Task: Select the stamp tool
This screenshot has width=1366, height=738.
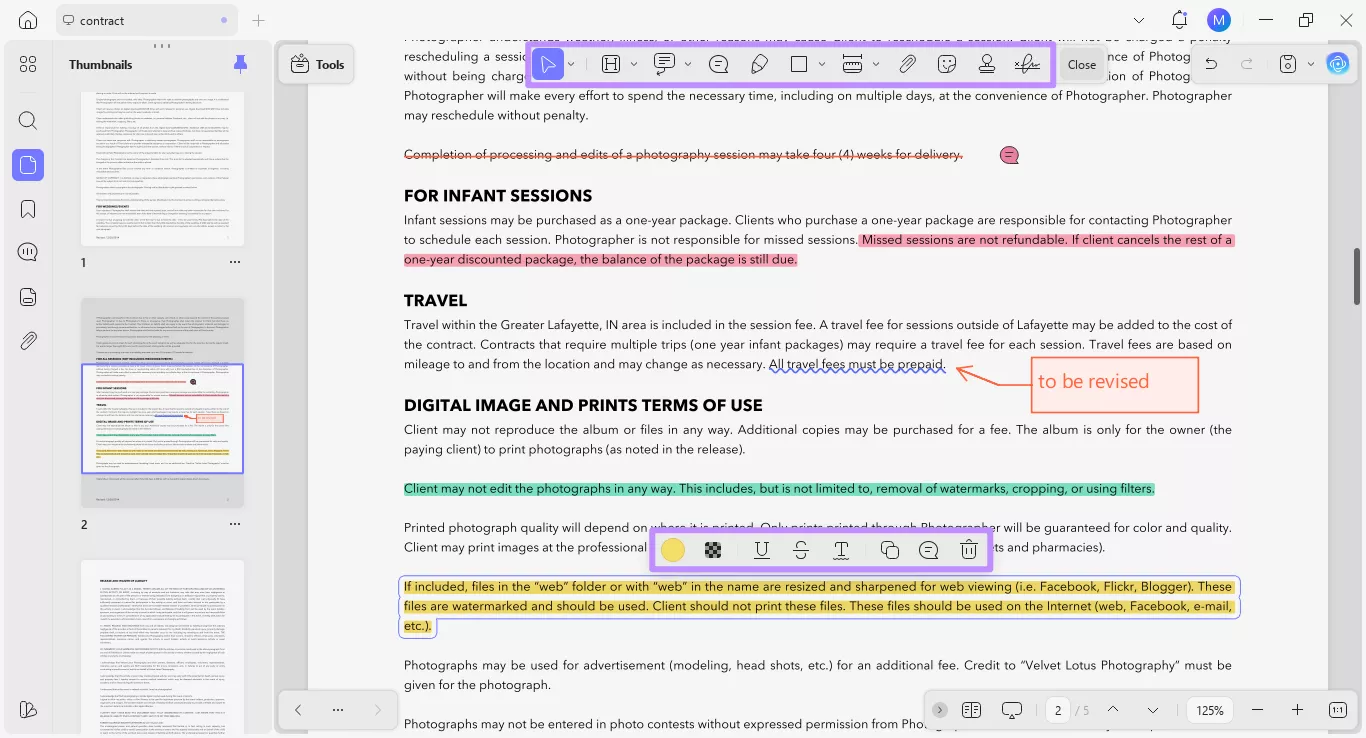Action: click(x=987, y=64)
